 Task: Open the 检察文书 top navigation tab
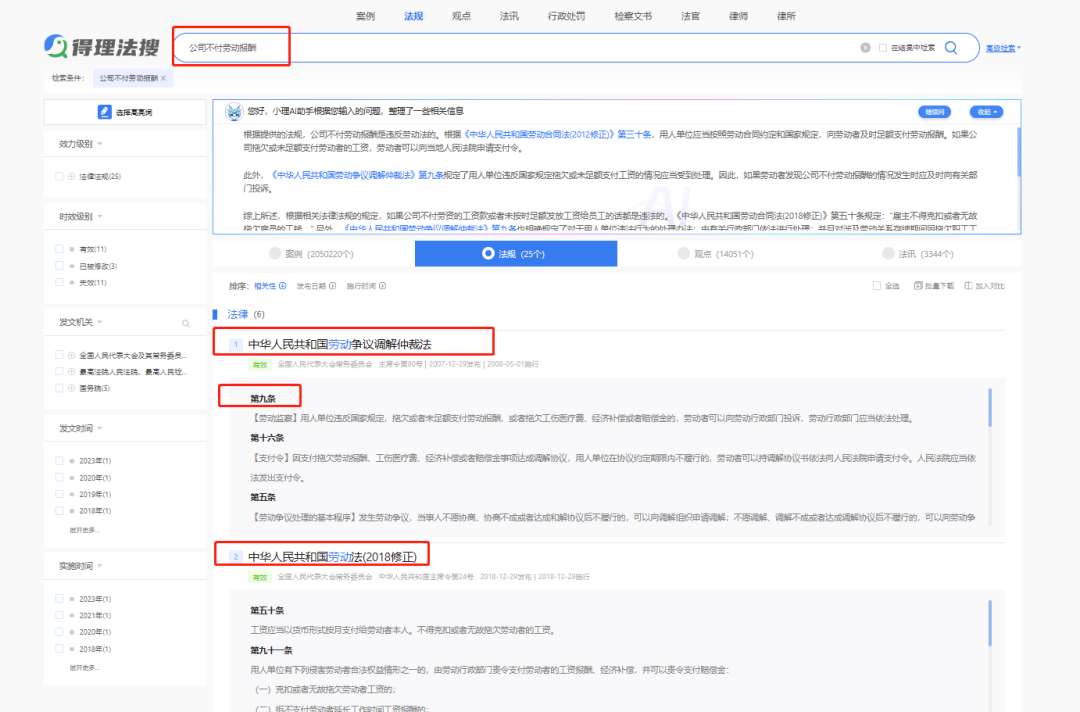[633, 16]
